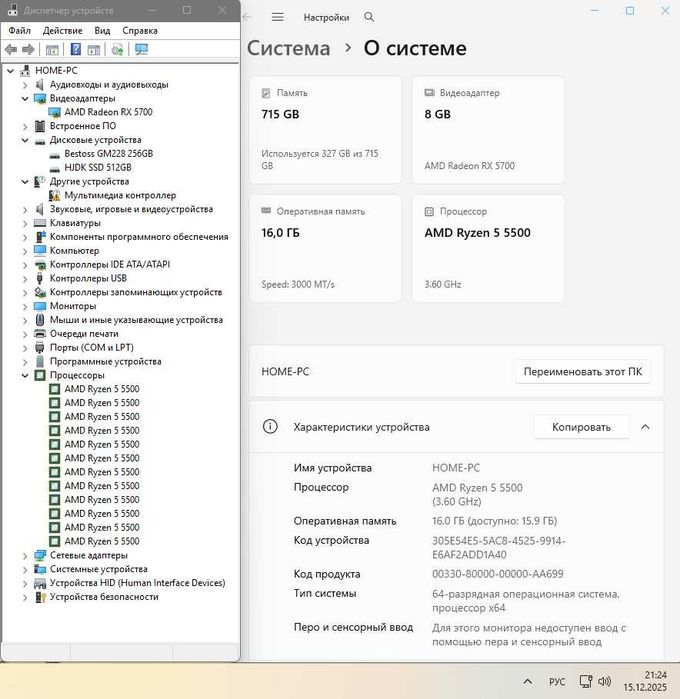Expand Системные устройства node
The image size is (680, 699).
coord(25,569)
